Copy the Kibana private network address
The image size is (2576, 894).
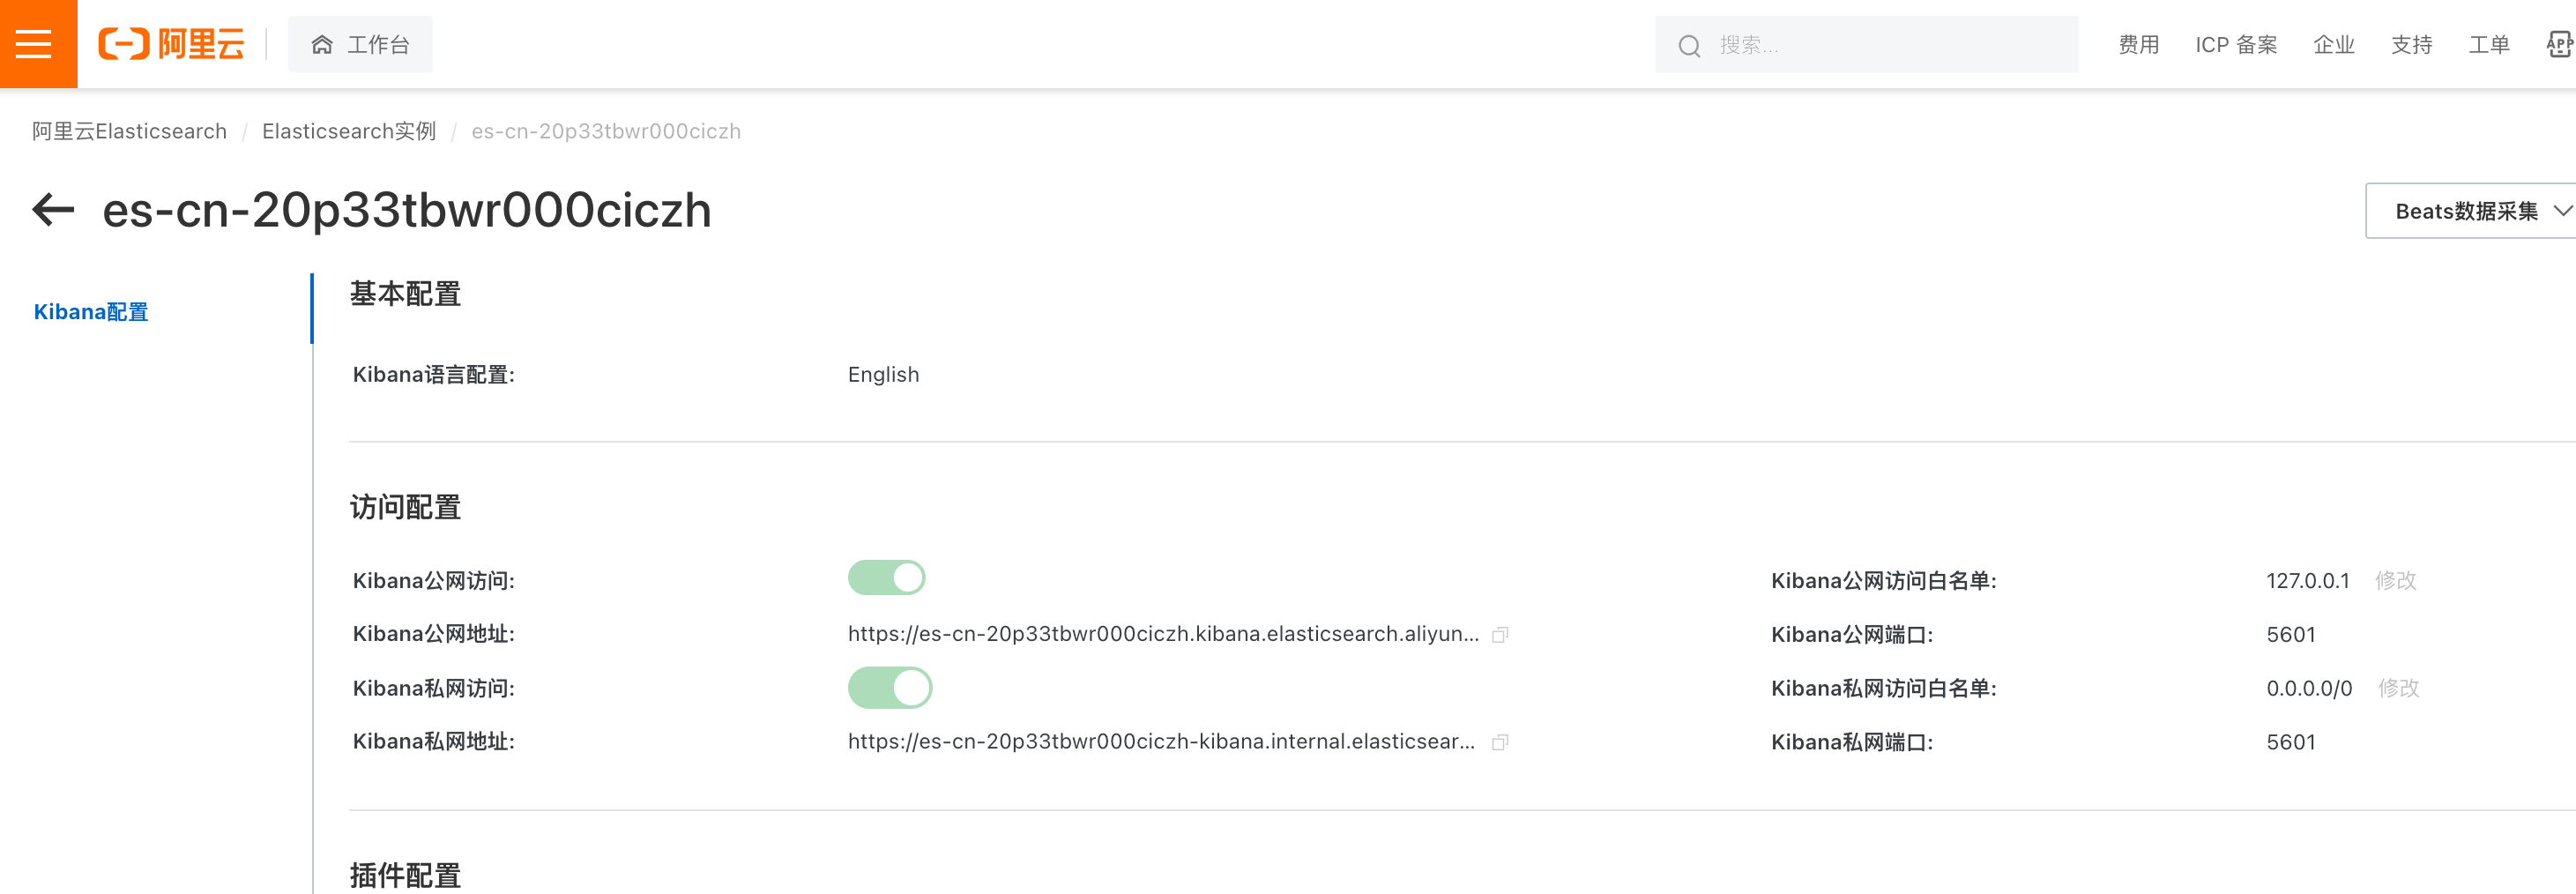pos(1500,742)
